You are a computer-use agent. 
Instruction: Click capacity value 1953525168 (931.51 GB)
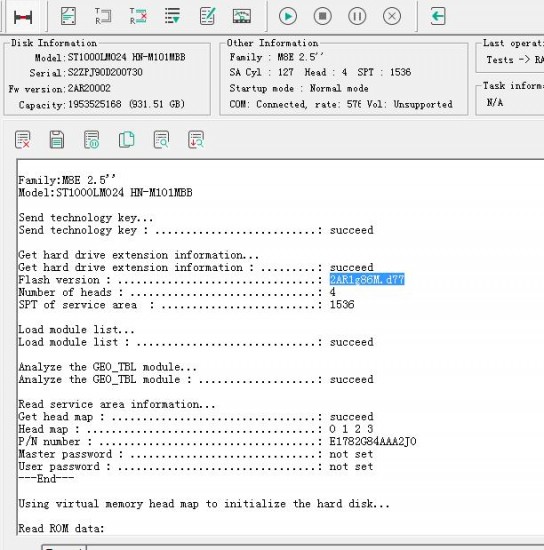pos(126,104)
